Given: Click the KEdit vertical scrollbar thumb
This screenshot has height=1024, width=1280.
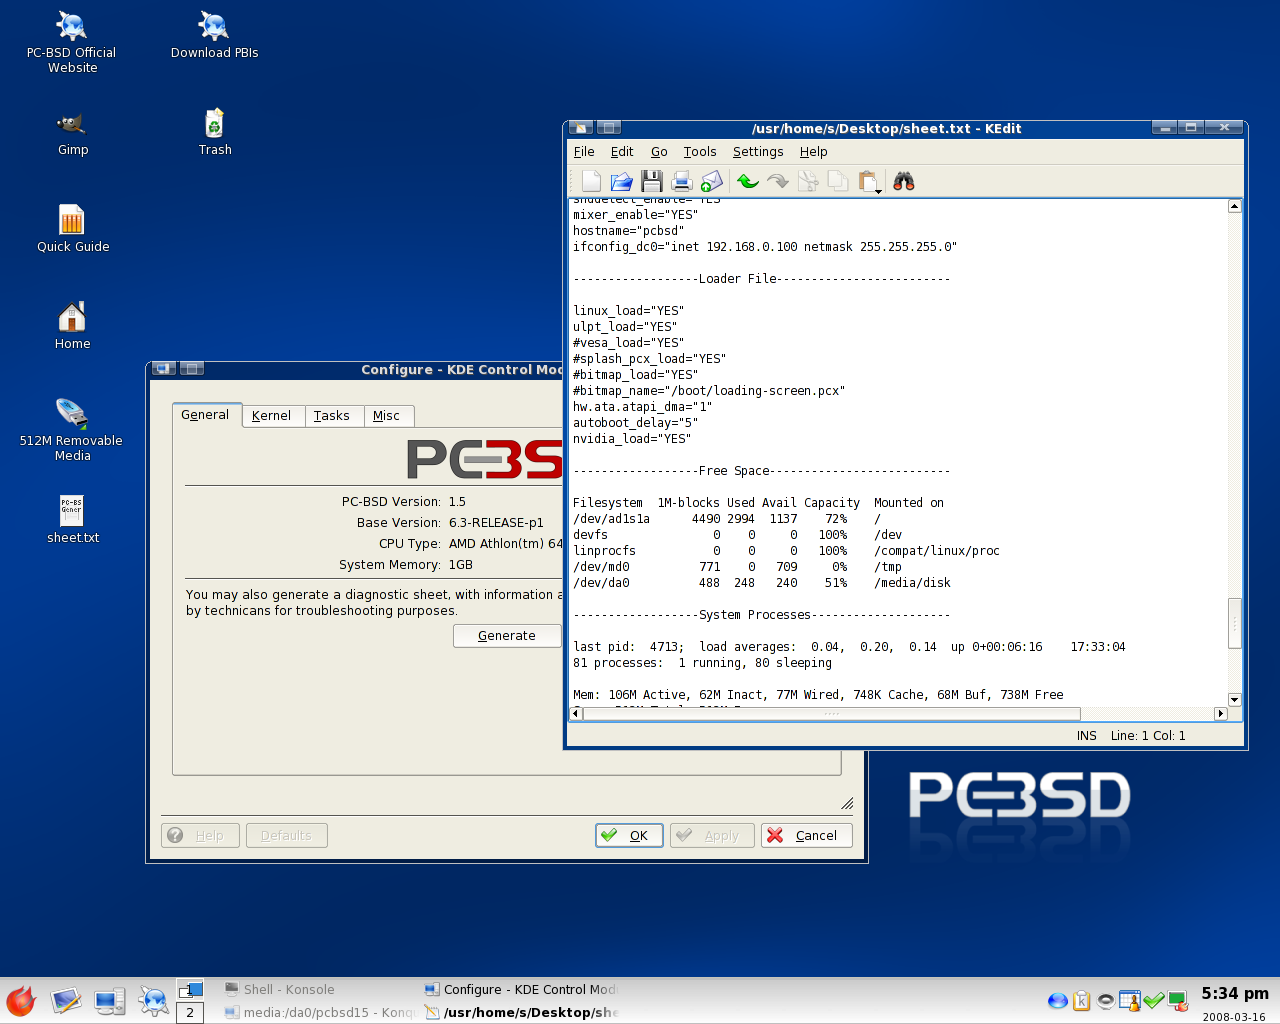Looking at the screenshot, I should pos(1235,623).
